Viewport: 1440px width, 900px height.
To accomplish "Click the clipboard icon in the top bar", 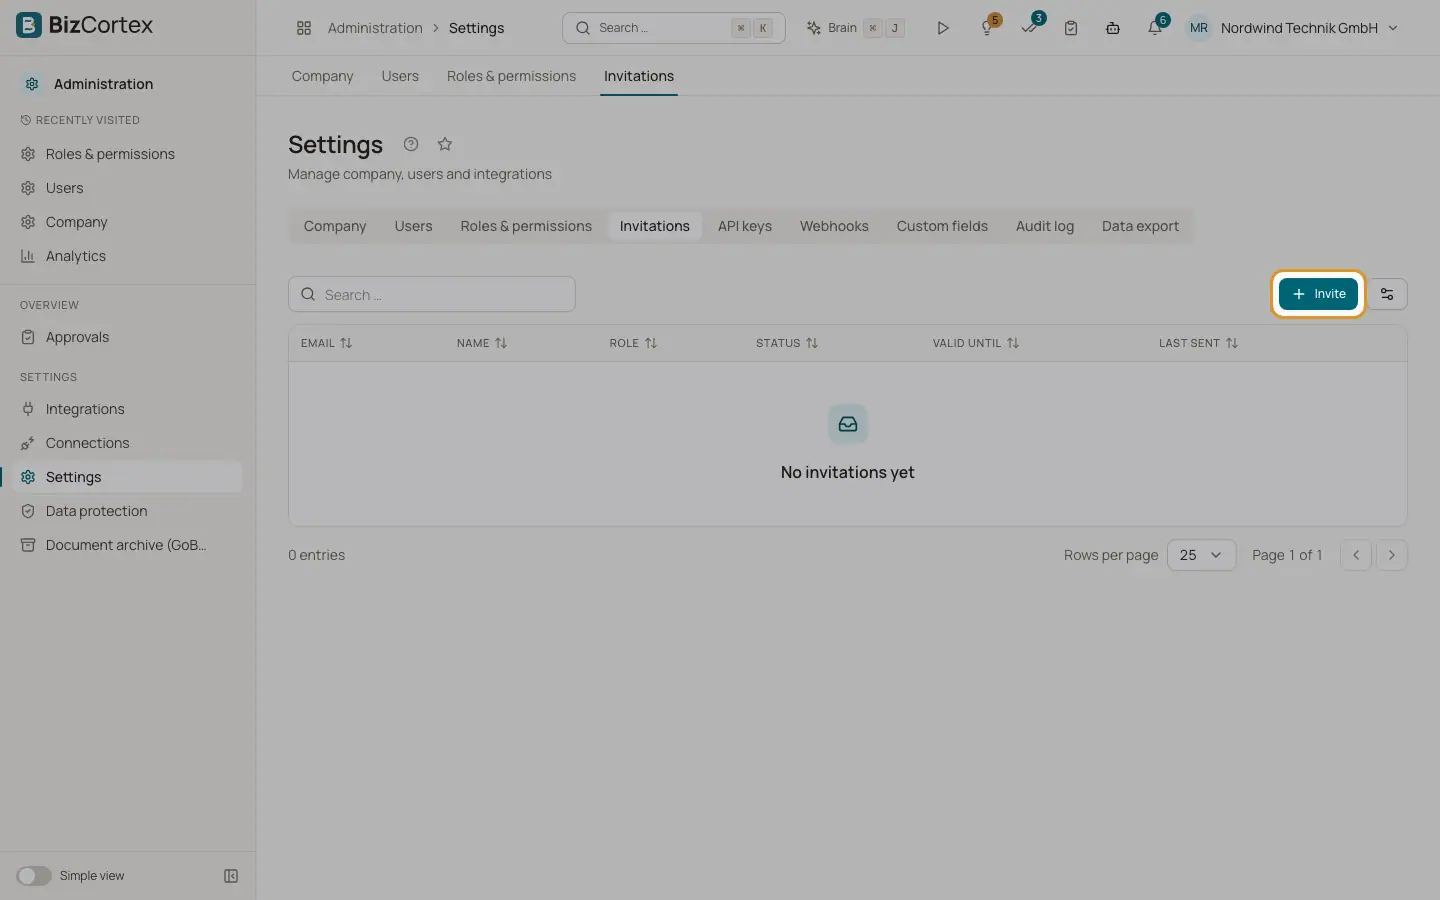I will (x=1071, y=28).
